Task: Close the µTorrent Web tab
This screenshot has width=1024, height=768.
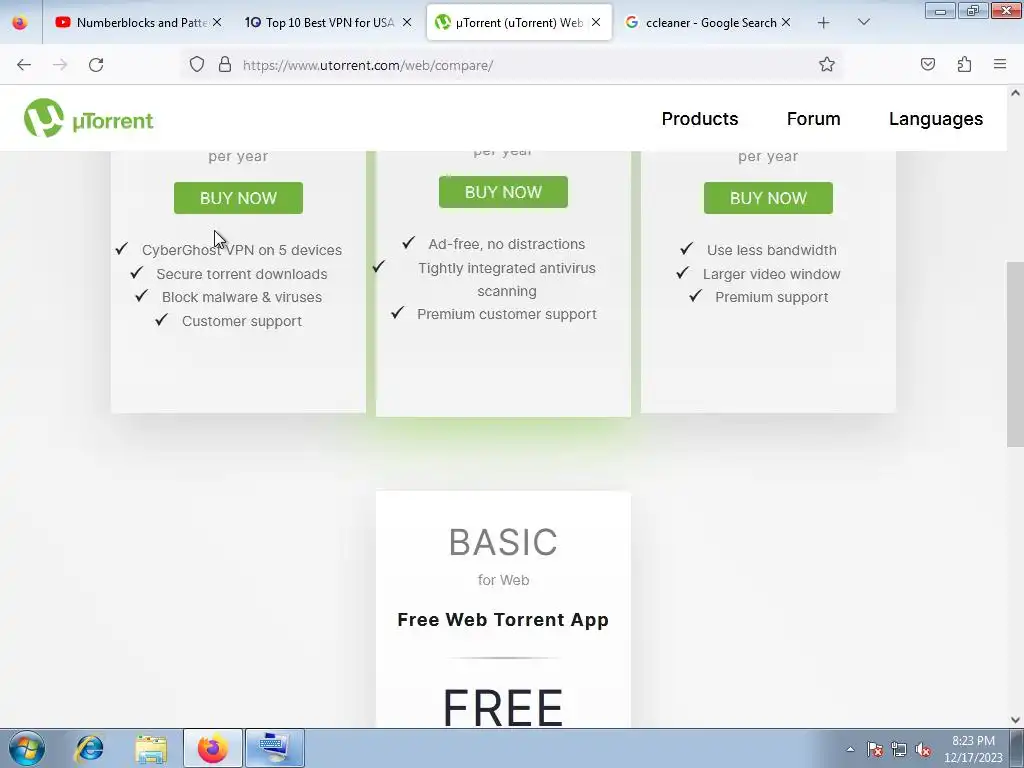Action: click(x=596, y=22)
